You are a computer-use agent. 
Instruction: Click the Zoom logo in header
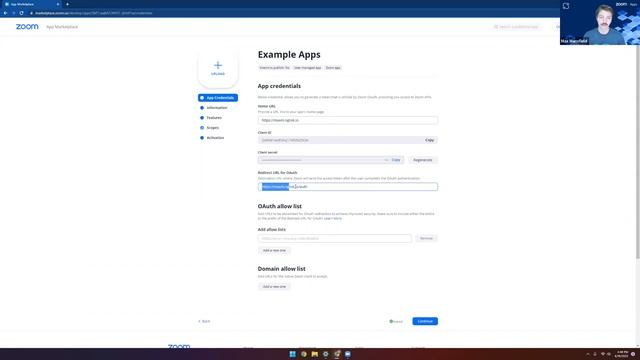click(x=27, y=27)
